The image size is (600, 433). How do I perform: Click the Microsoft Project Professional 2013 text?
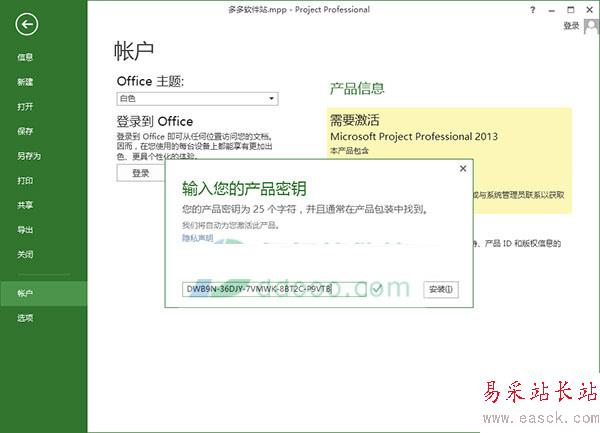(414, 137)
